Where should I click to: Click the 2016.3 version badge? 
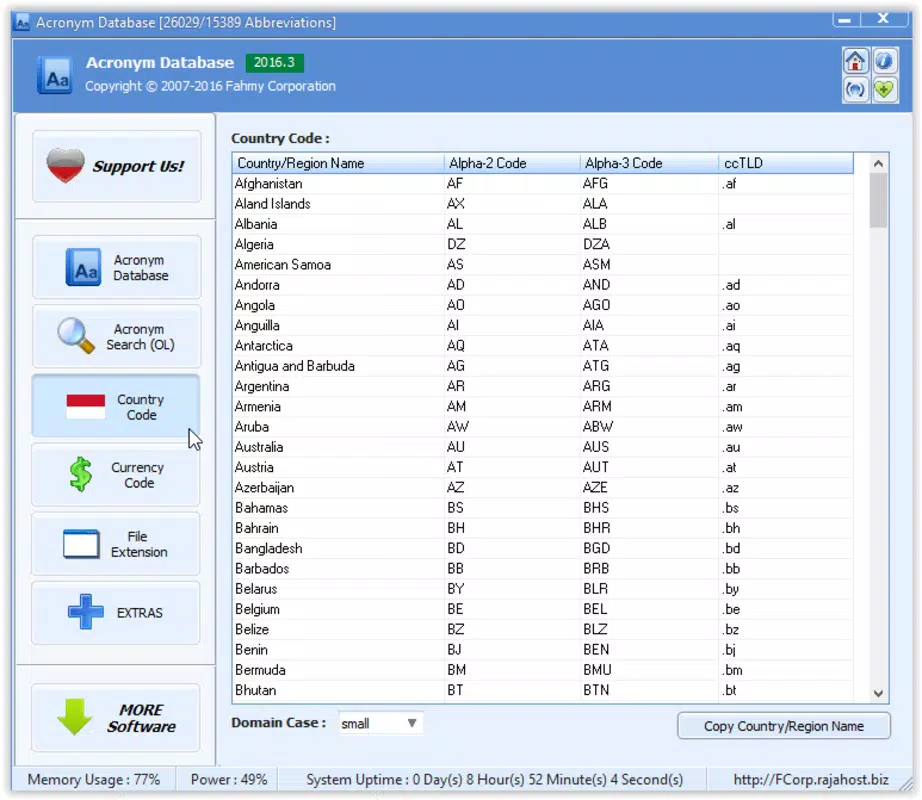pos(275,62)
